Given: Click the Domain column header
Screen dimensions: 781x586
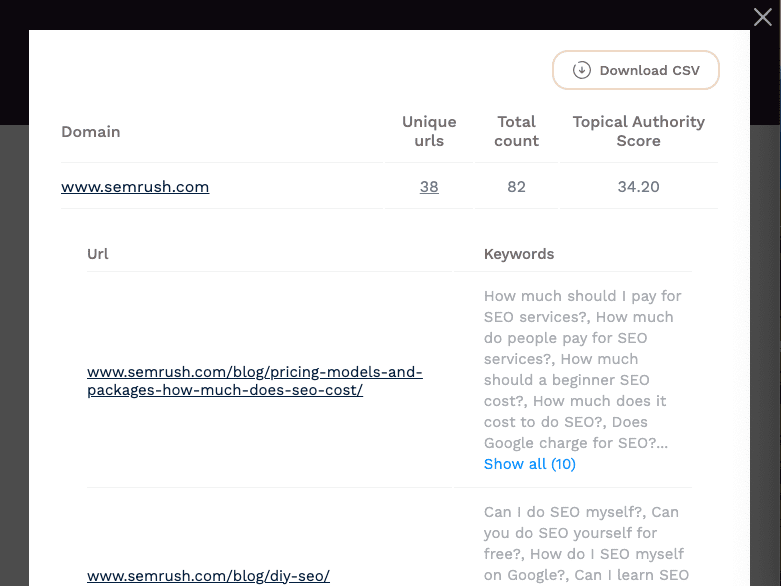Looking at the screenshot, I should [91, 131].
